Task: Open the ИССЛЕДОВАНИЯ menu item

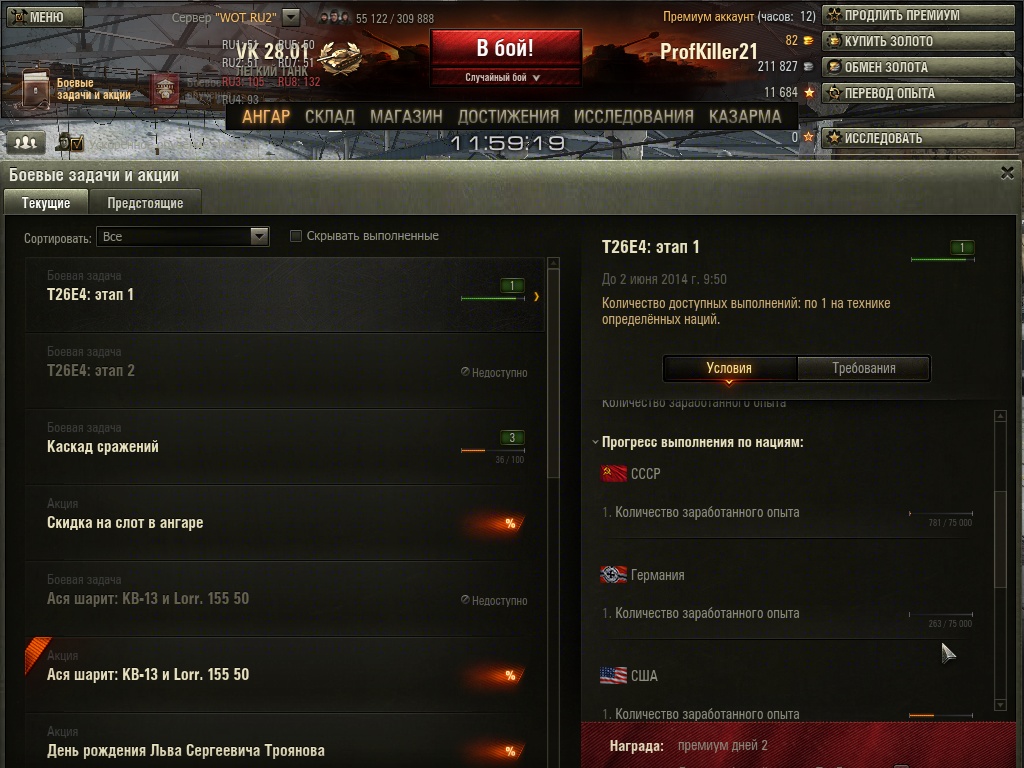Action: click(633, 117)
